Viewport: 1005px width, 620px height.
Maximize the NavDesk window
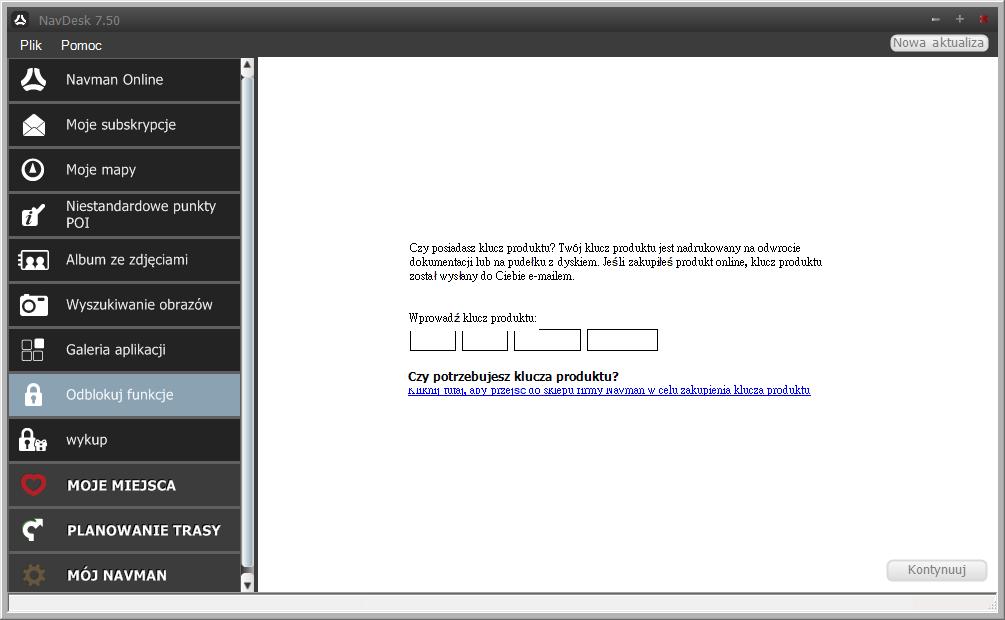coord(959,19)
